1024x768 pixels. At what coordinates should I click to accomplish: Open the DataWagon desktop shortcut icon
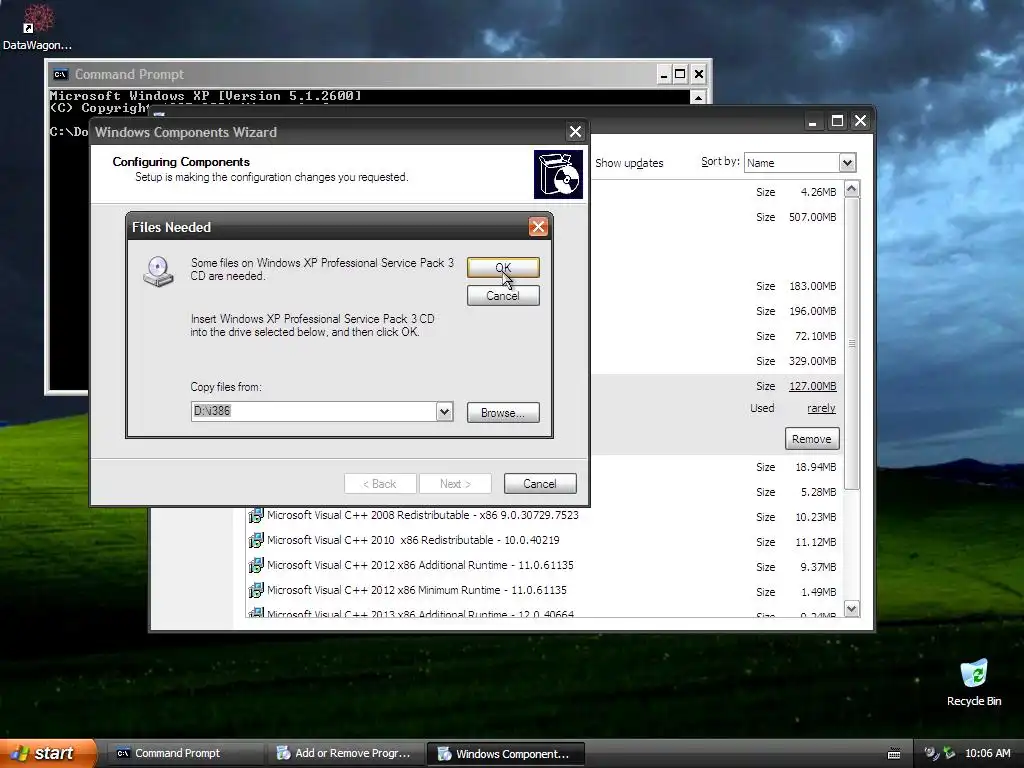[37, 18]
